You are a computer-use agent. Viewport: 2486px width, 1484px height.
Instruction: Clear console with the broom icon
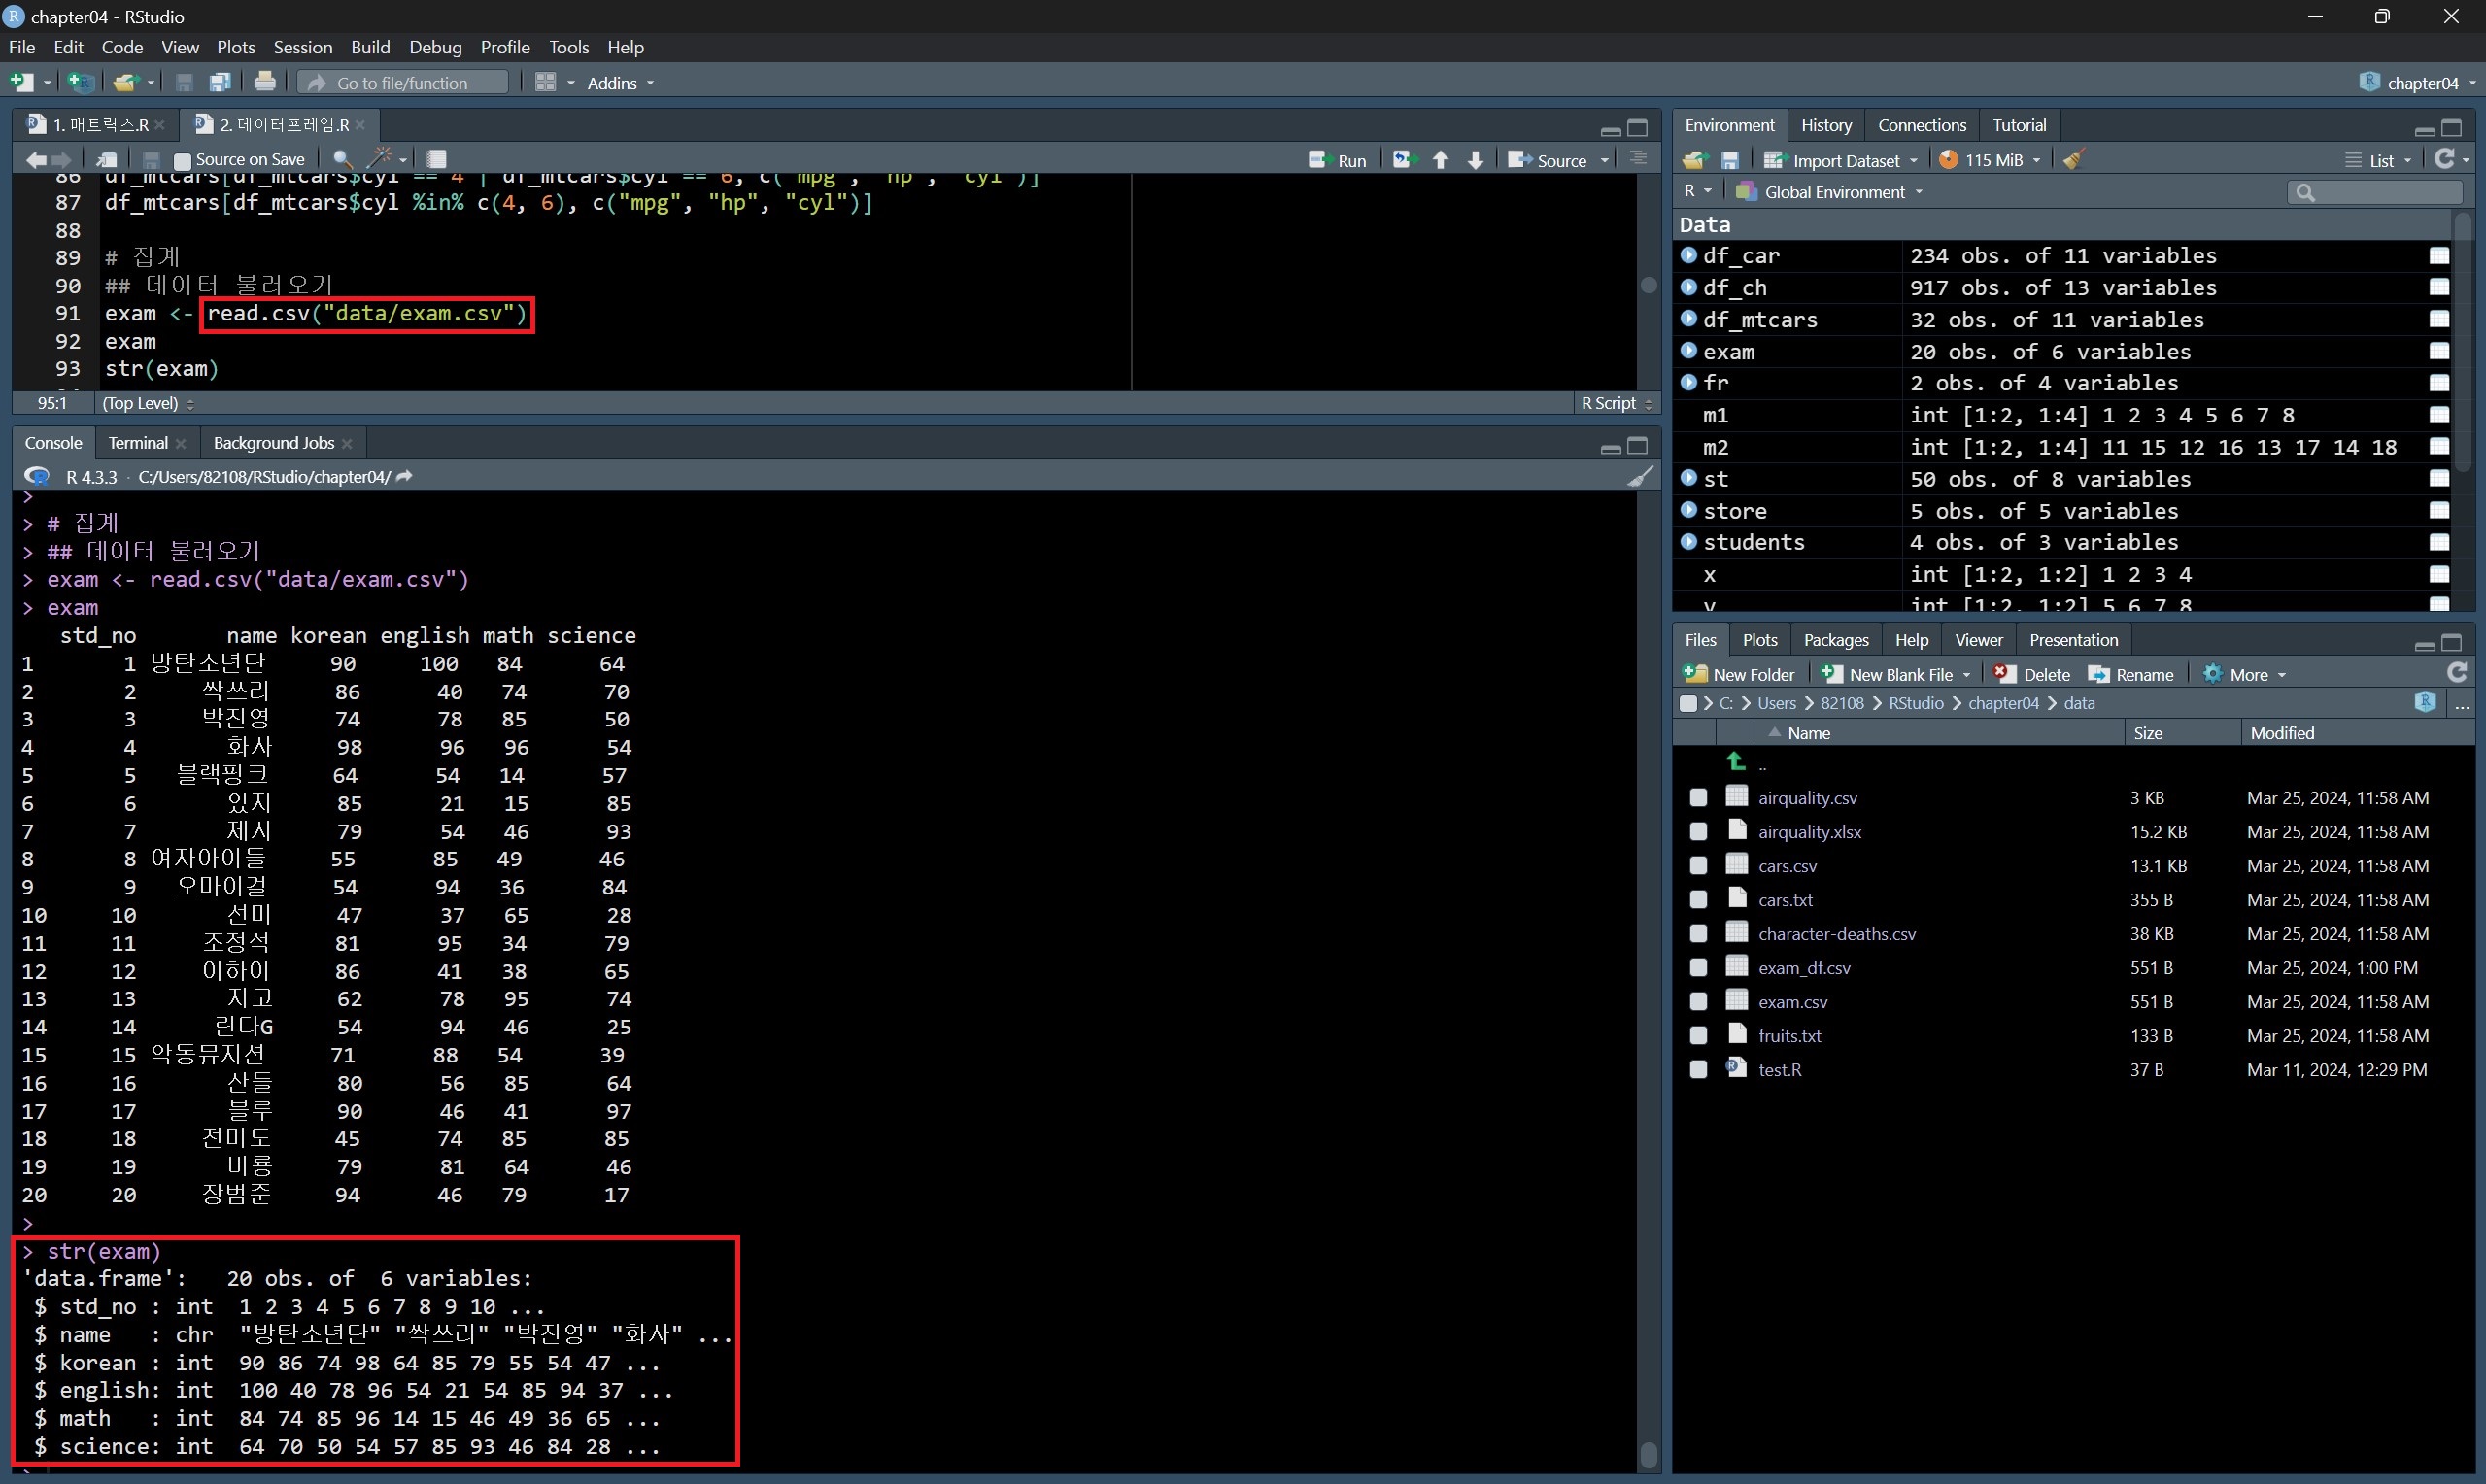[x=1639, y=477]
